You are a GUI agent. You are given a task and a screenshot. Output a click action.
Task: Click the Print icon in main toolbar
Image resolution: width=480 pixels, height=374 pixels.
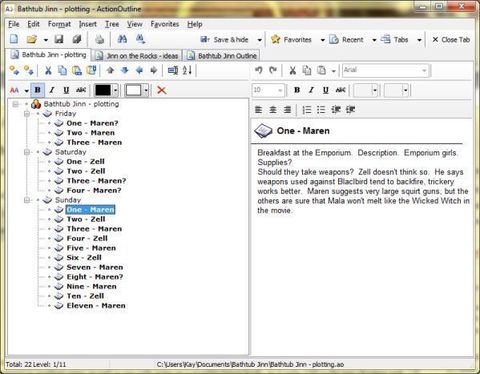[99, 39]
